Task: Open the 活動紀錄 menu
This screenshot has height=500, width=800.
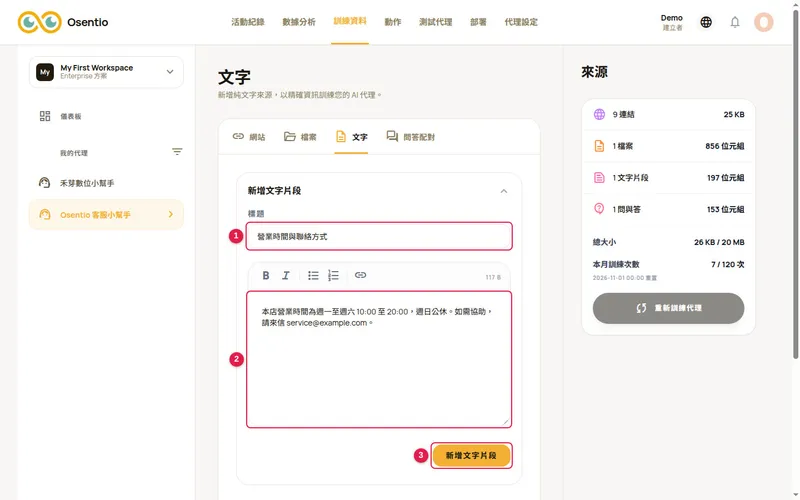Action: pos(248,22)
